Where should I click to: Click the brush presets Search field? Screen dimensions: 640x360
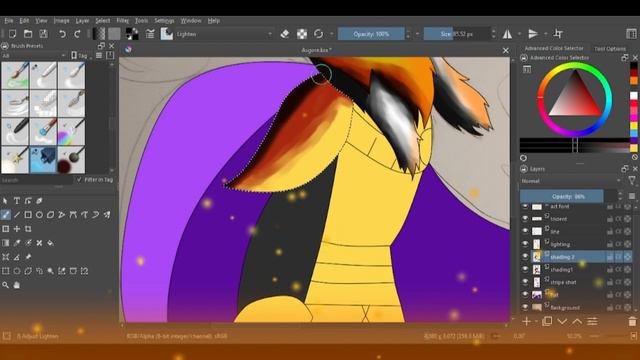click(x=38, y=180)
